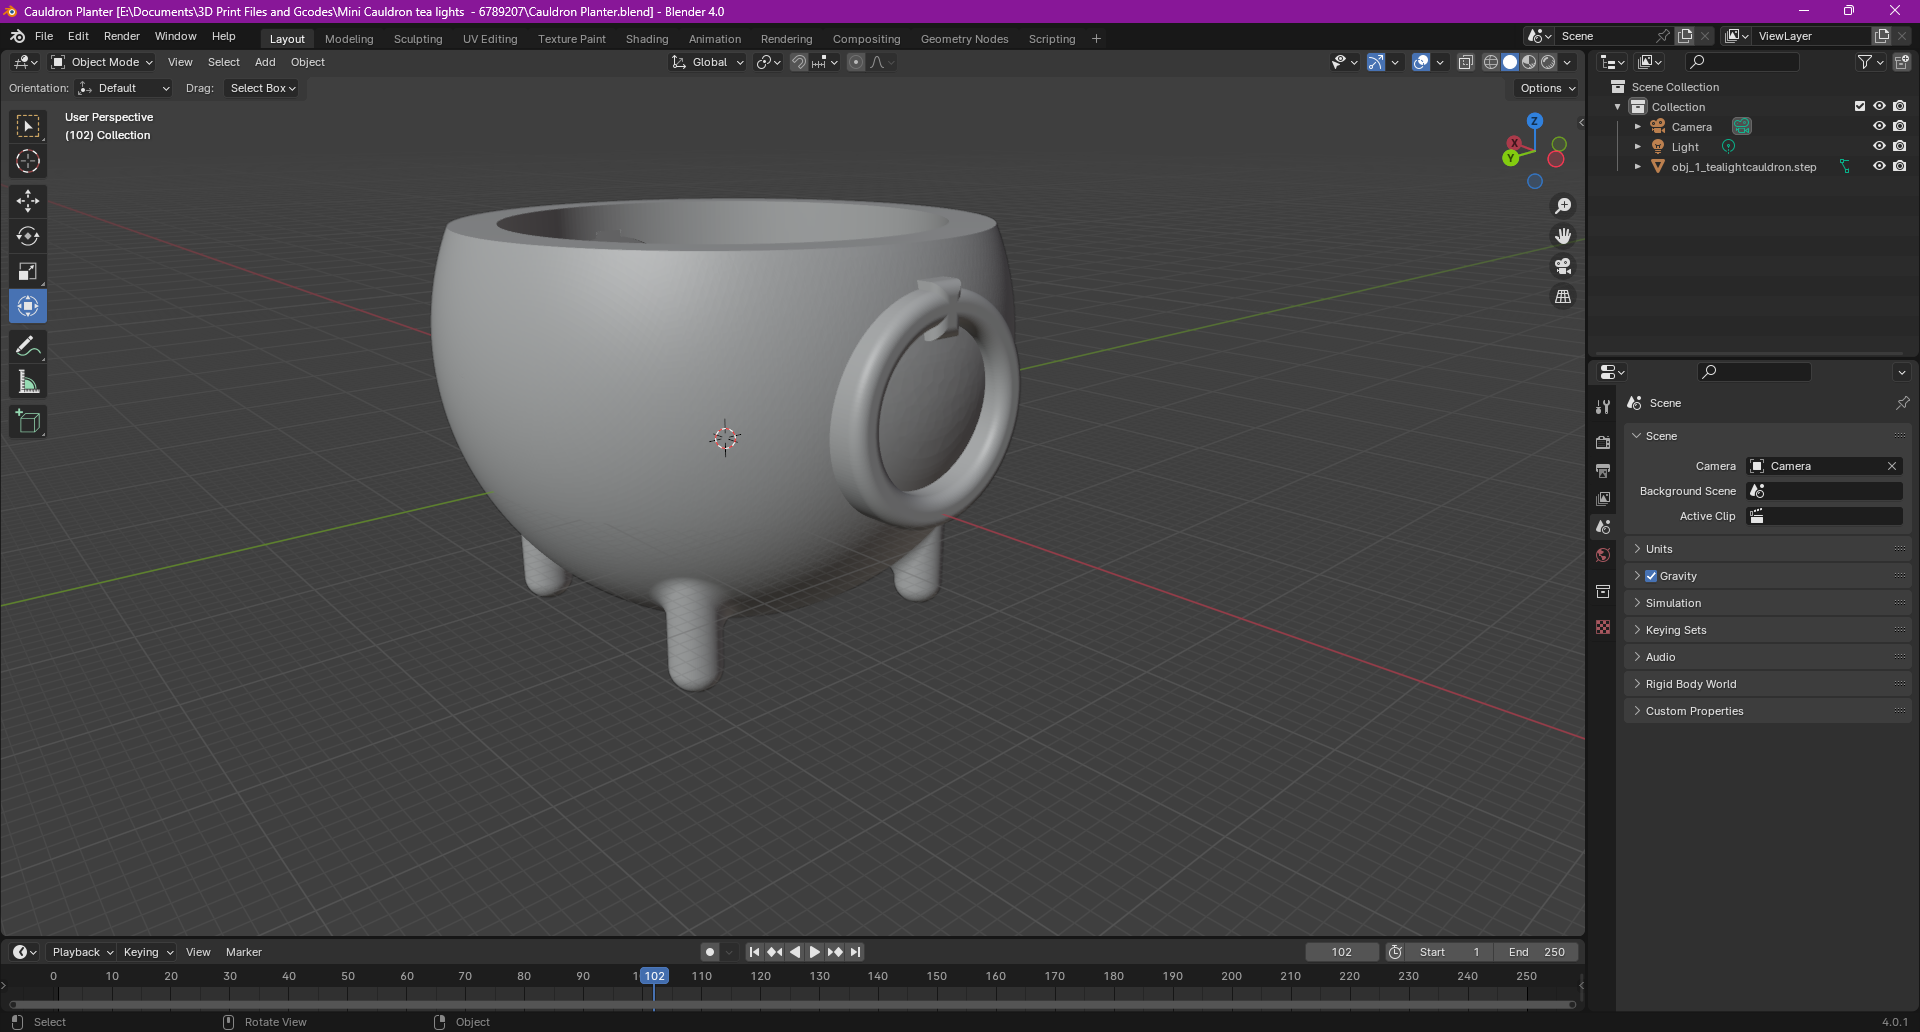Screen dimensions: 1920x1032
Task: Open the Tool properties tab
Action: [1603, 407]
